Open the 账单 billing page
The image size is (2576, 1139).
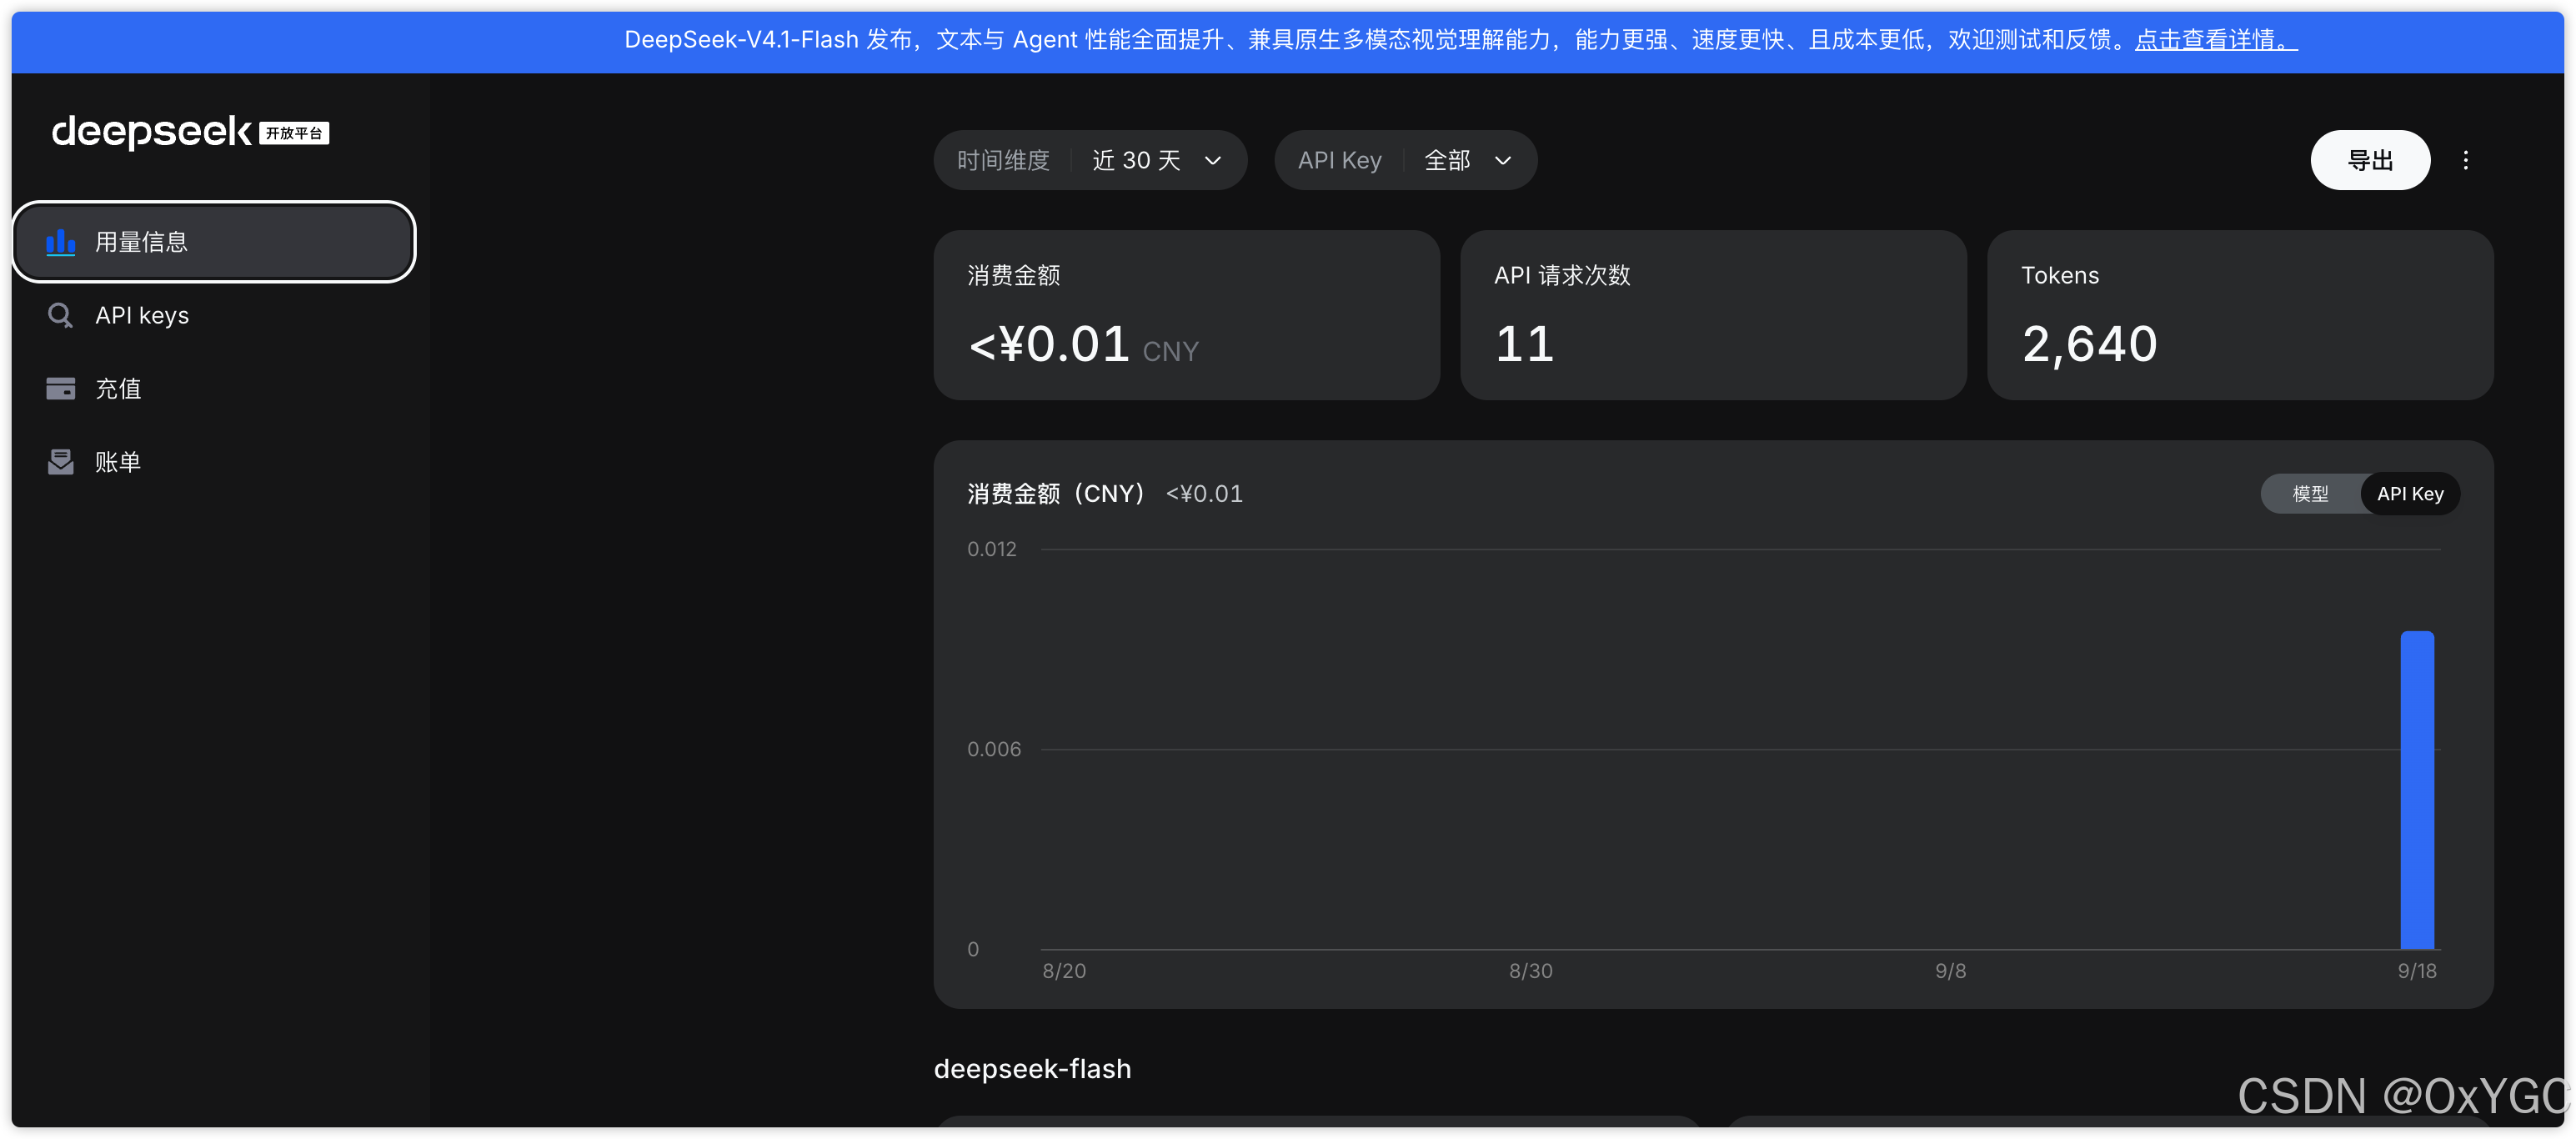point(214,462)
